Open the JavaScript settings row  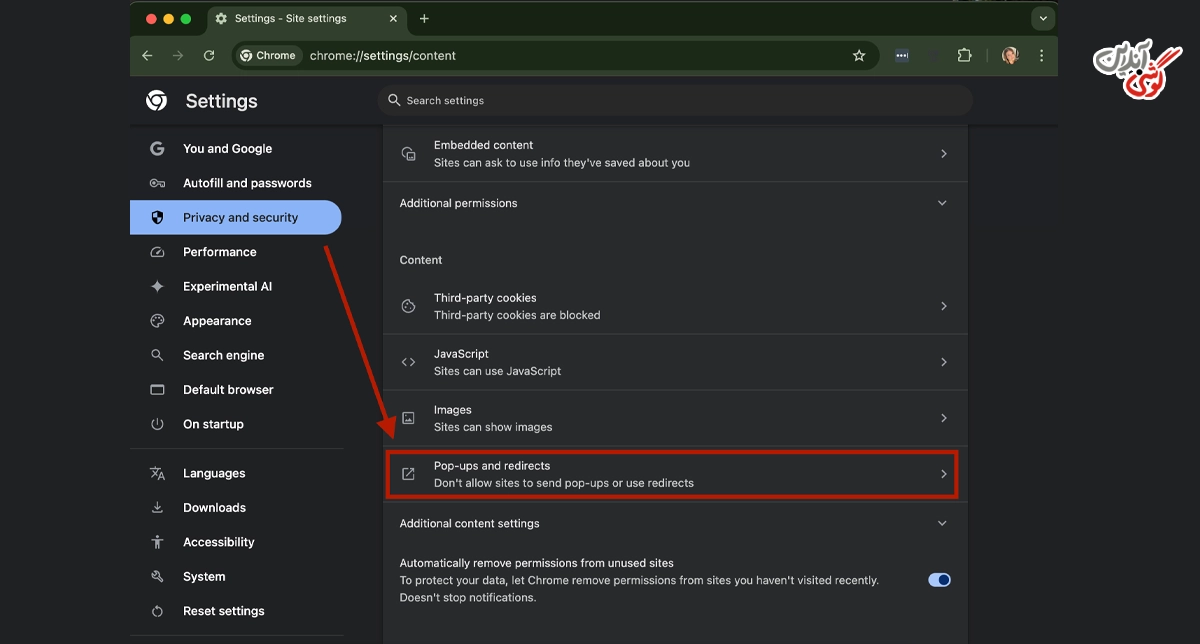pyautogui.click(x=675, y=362)
